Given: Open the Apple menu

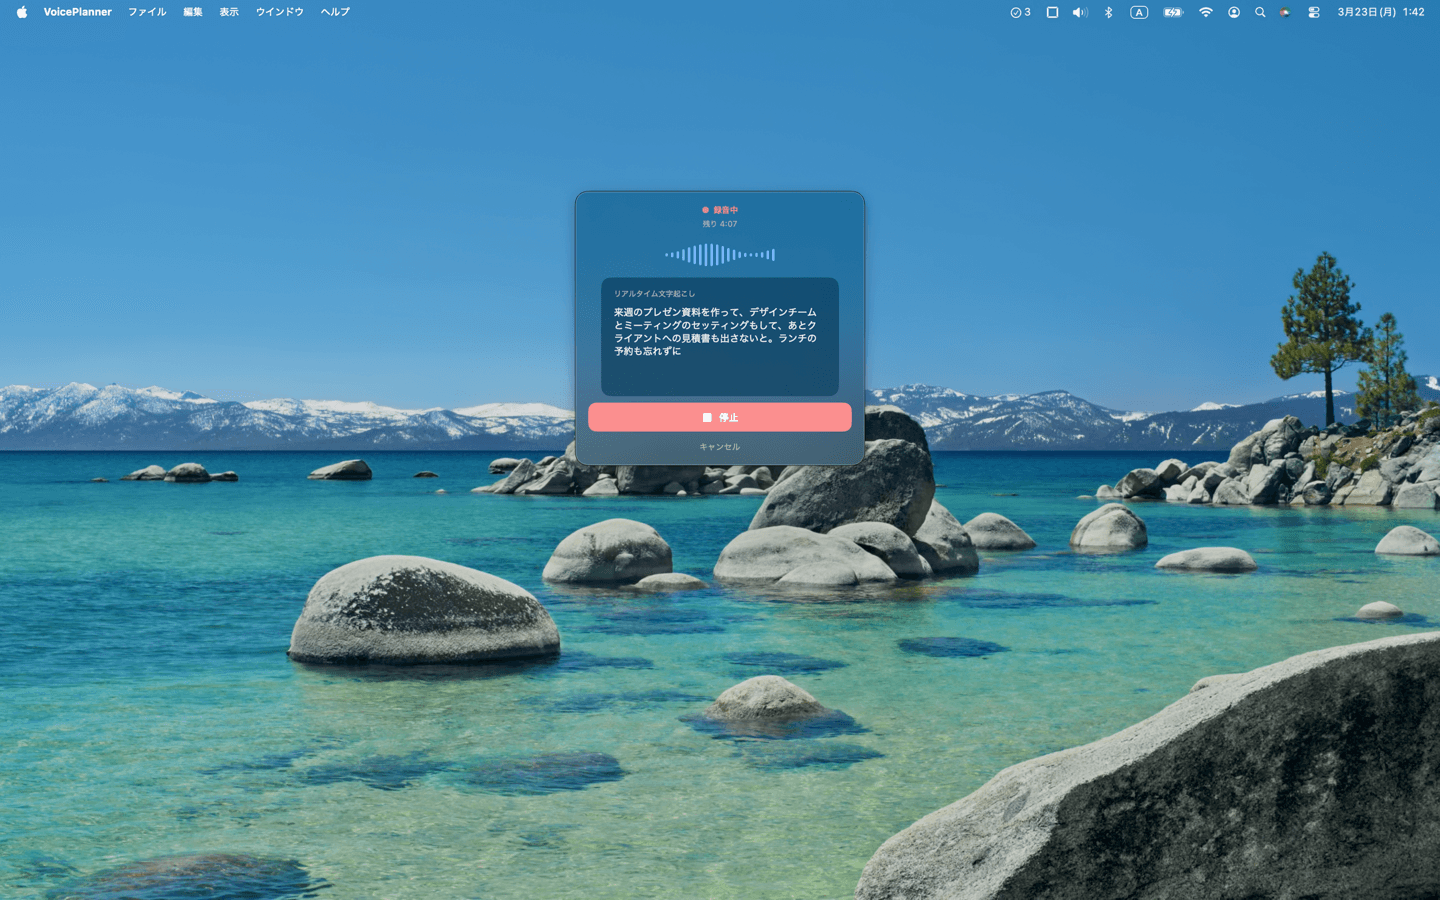Looking at the screenshot, I should (x=21, y=12).
